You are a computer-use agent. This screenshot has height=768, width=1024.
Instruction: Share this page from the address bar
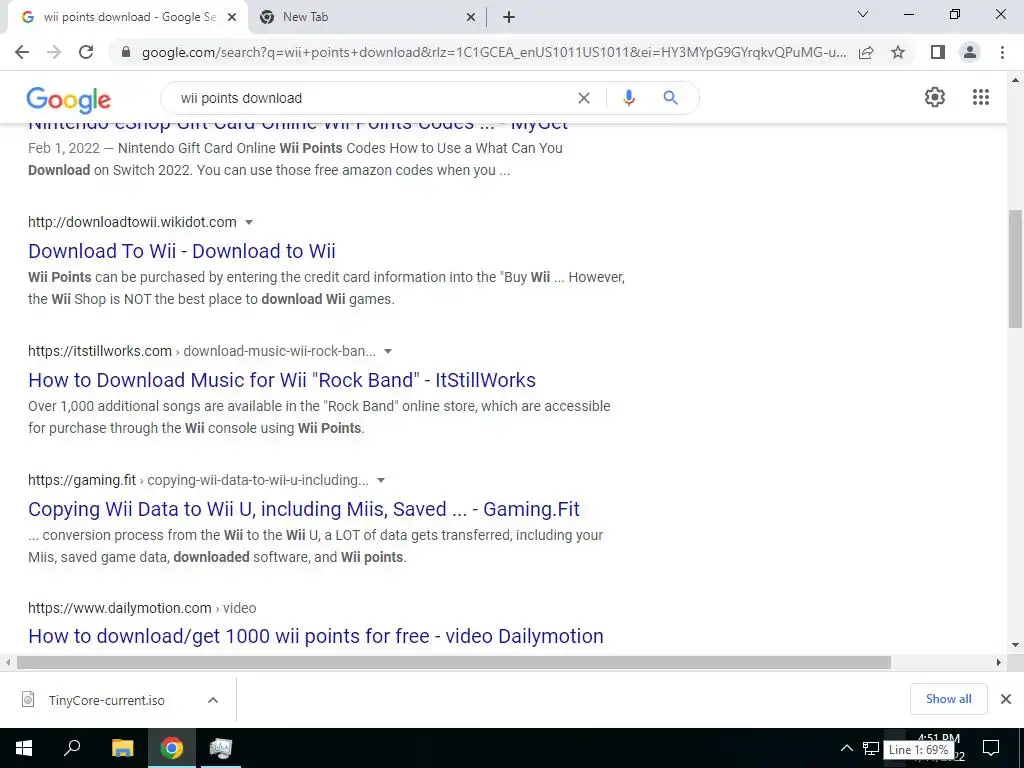pos(866,52)
